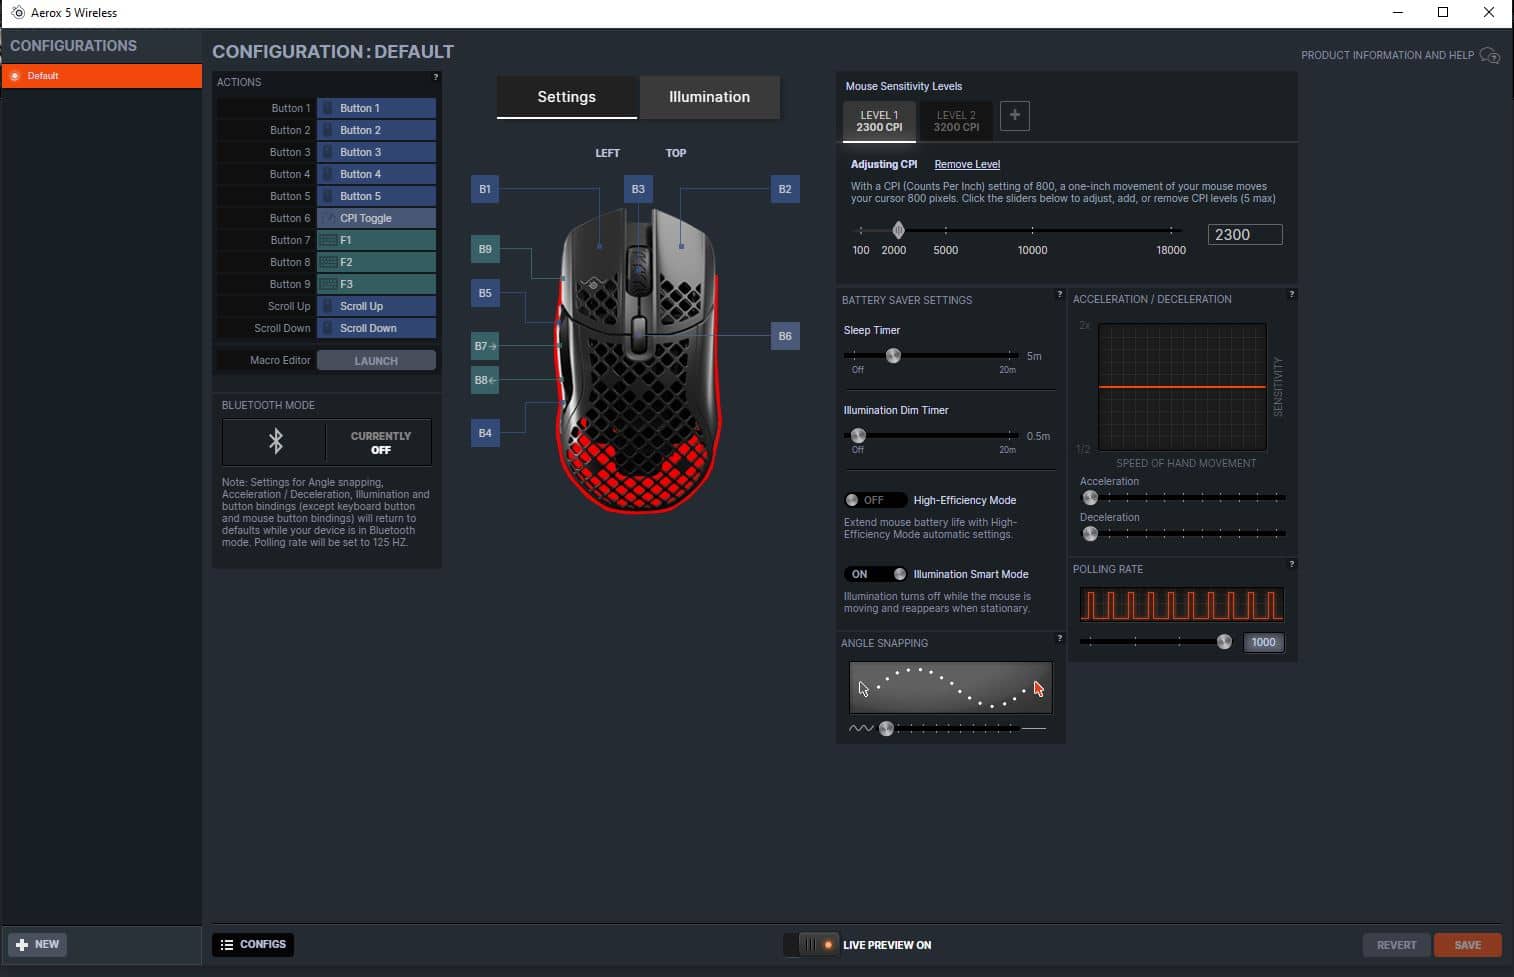Click the B6 button marker
1514x977 pixels.
tap(785, 336)
